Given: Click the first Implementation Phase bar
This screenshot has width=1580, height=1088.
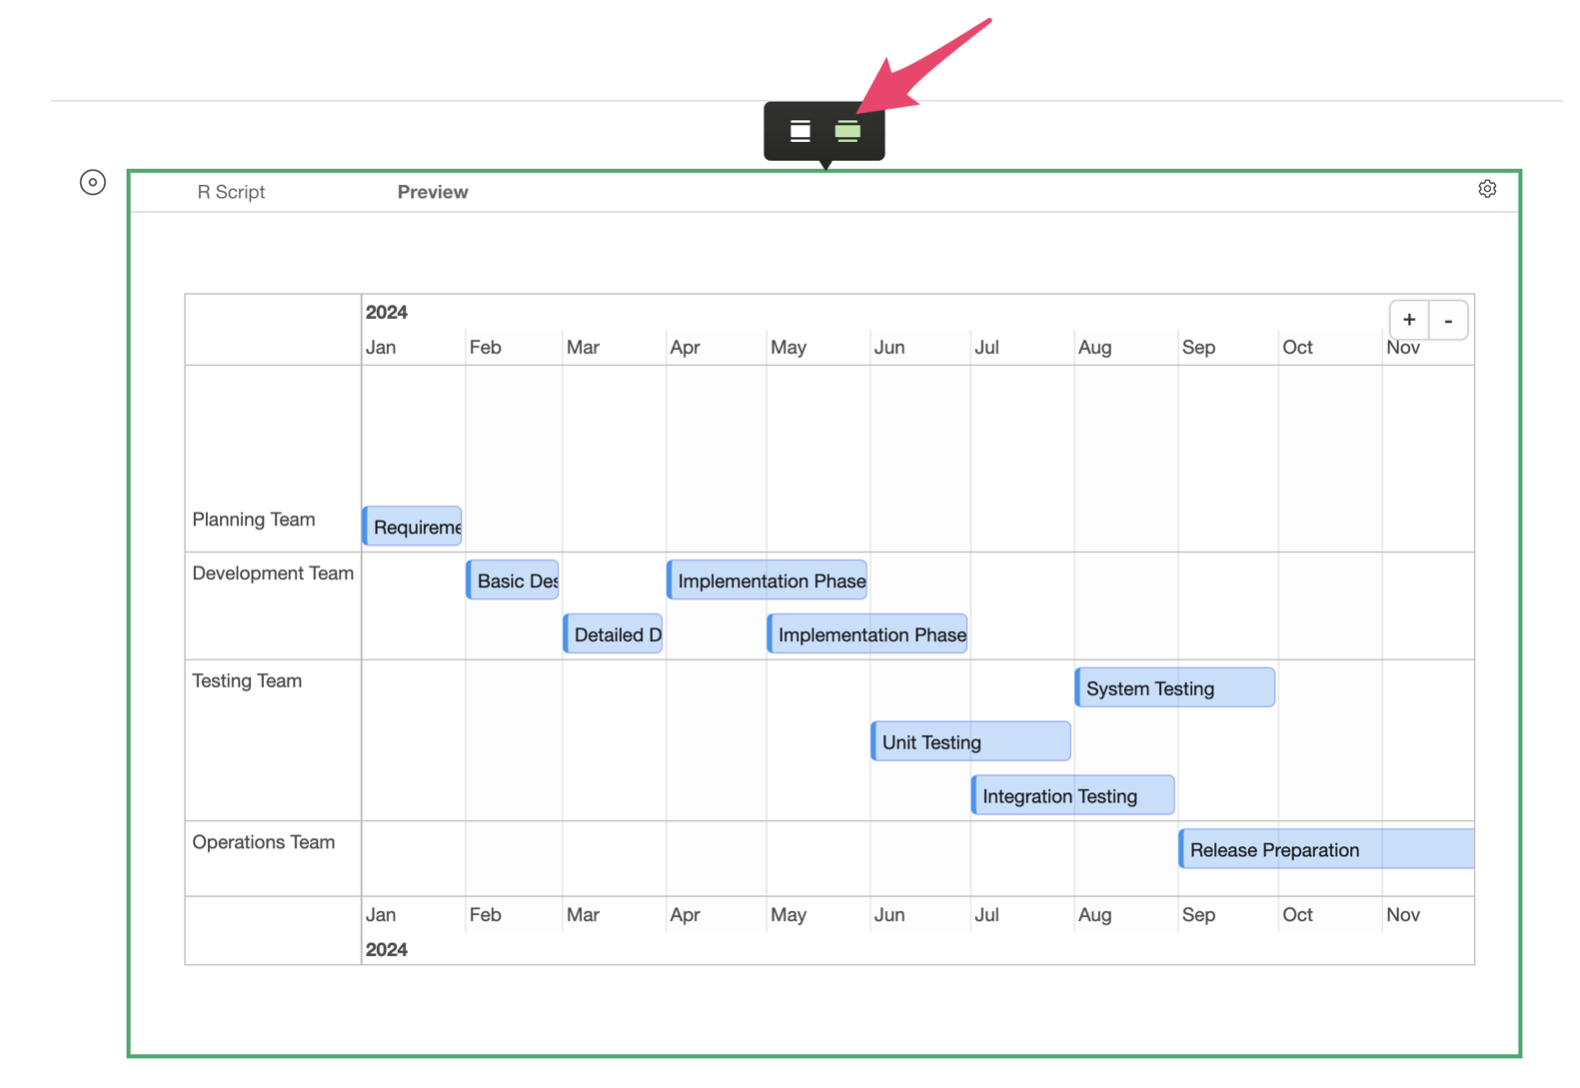Looking at the screenshot, I should click(x=767, y=580).
